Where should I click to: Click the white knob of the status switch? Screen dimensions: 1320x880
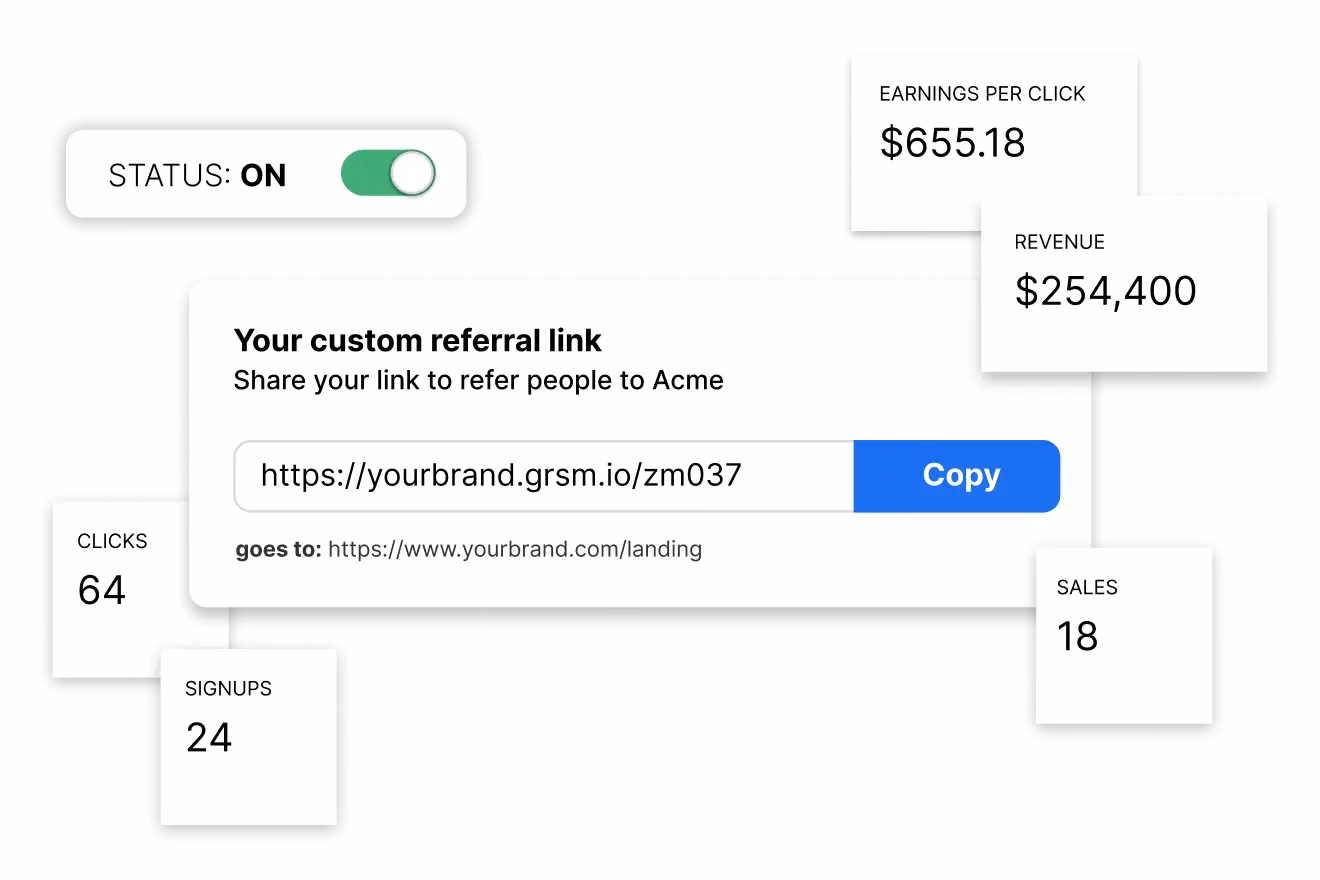tap(412, 174)
